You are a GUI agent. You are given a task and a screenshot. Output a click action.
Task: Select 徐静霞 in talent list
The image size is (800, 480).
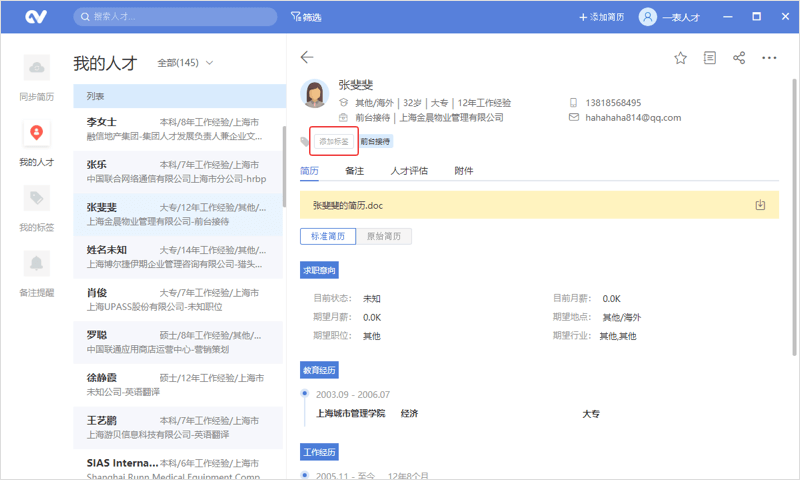pos(178,385)
